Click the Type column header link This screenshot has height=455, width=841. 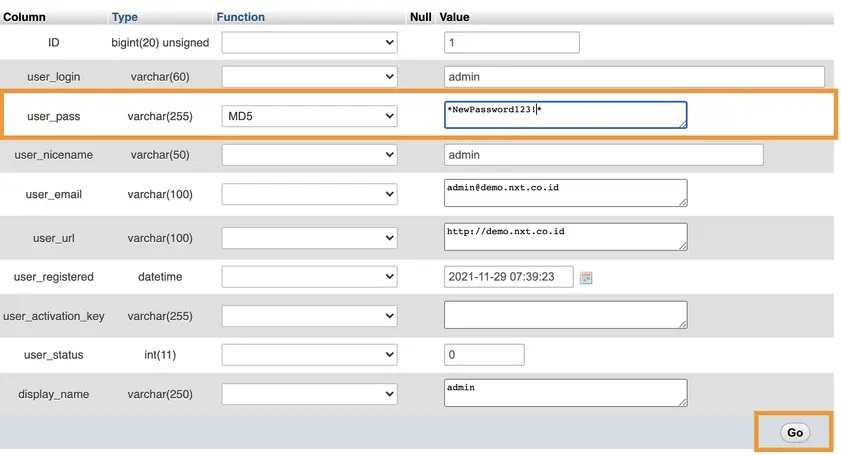click(125, 17)
